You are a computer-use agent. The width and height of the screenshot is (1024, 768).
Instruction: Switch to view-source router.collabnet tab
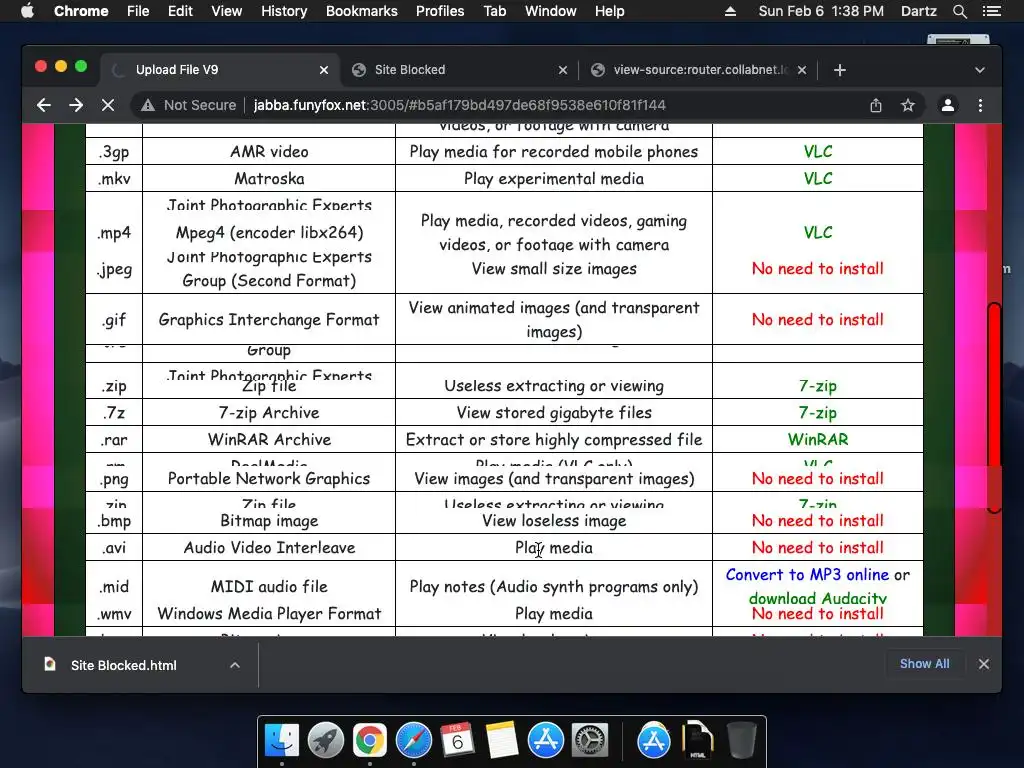(701, 70)
